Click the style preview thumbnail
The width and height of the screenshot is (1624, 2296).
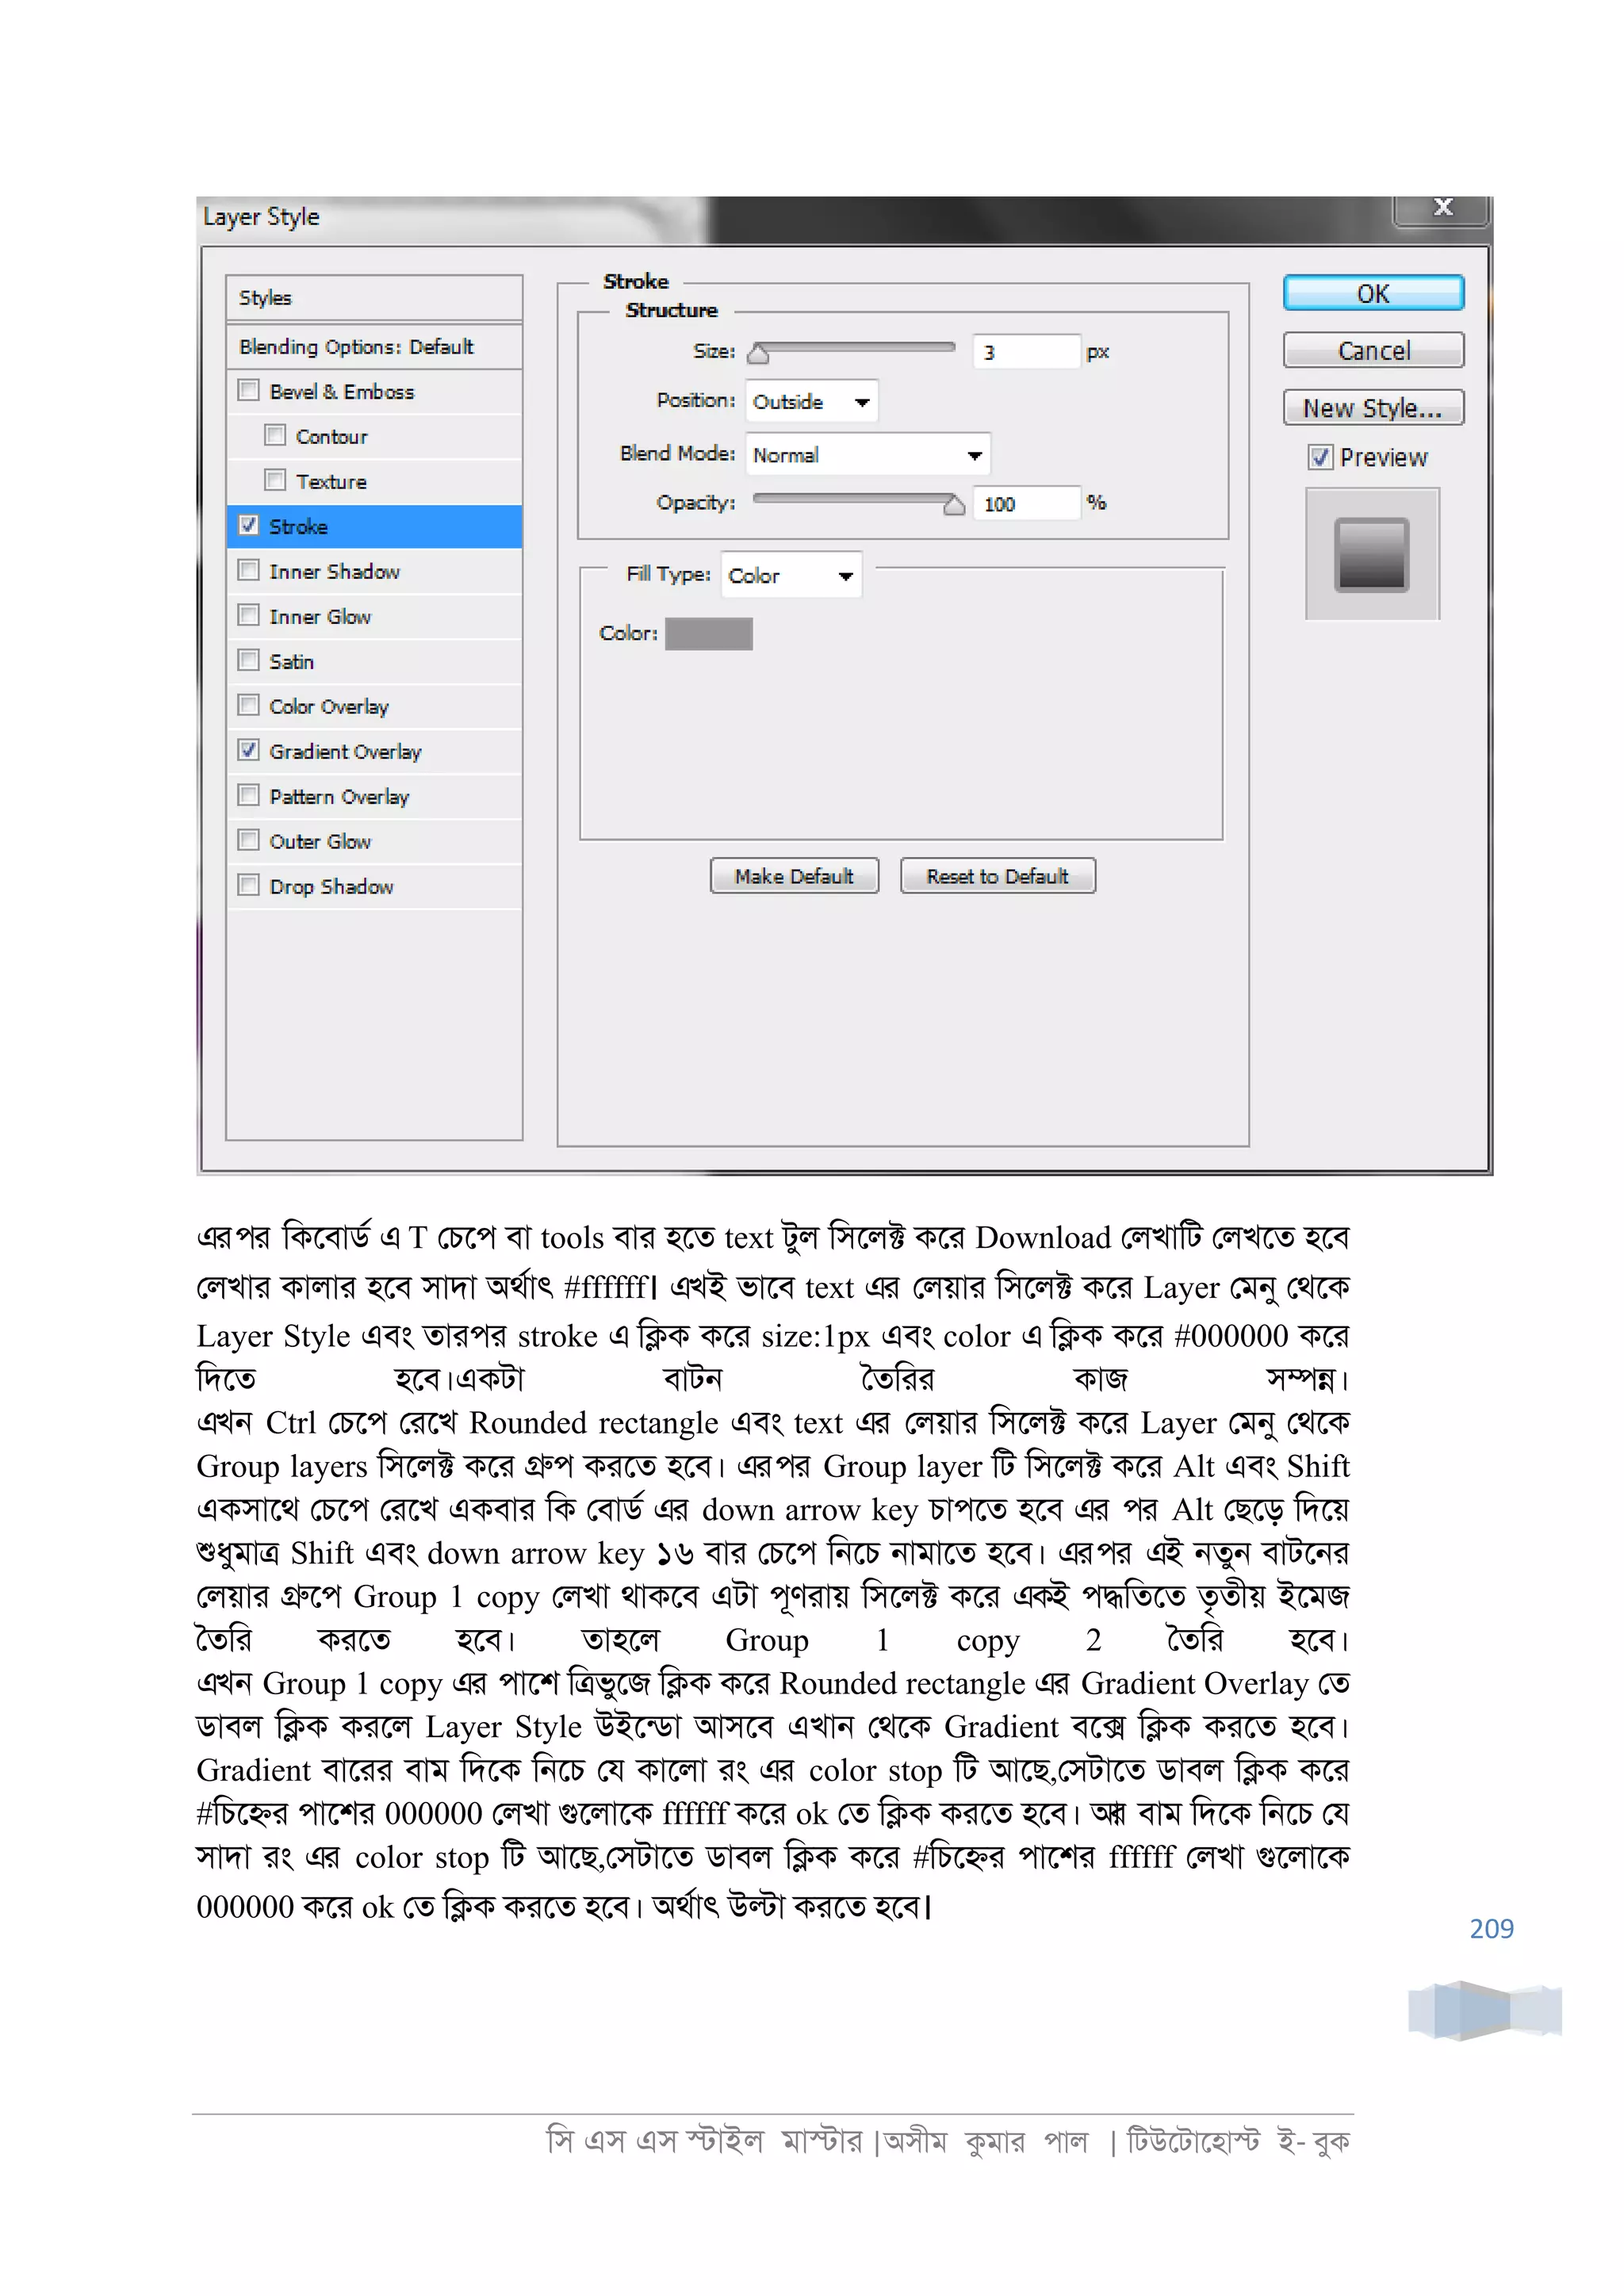coord(1372,554)
